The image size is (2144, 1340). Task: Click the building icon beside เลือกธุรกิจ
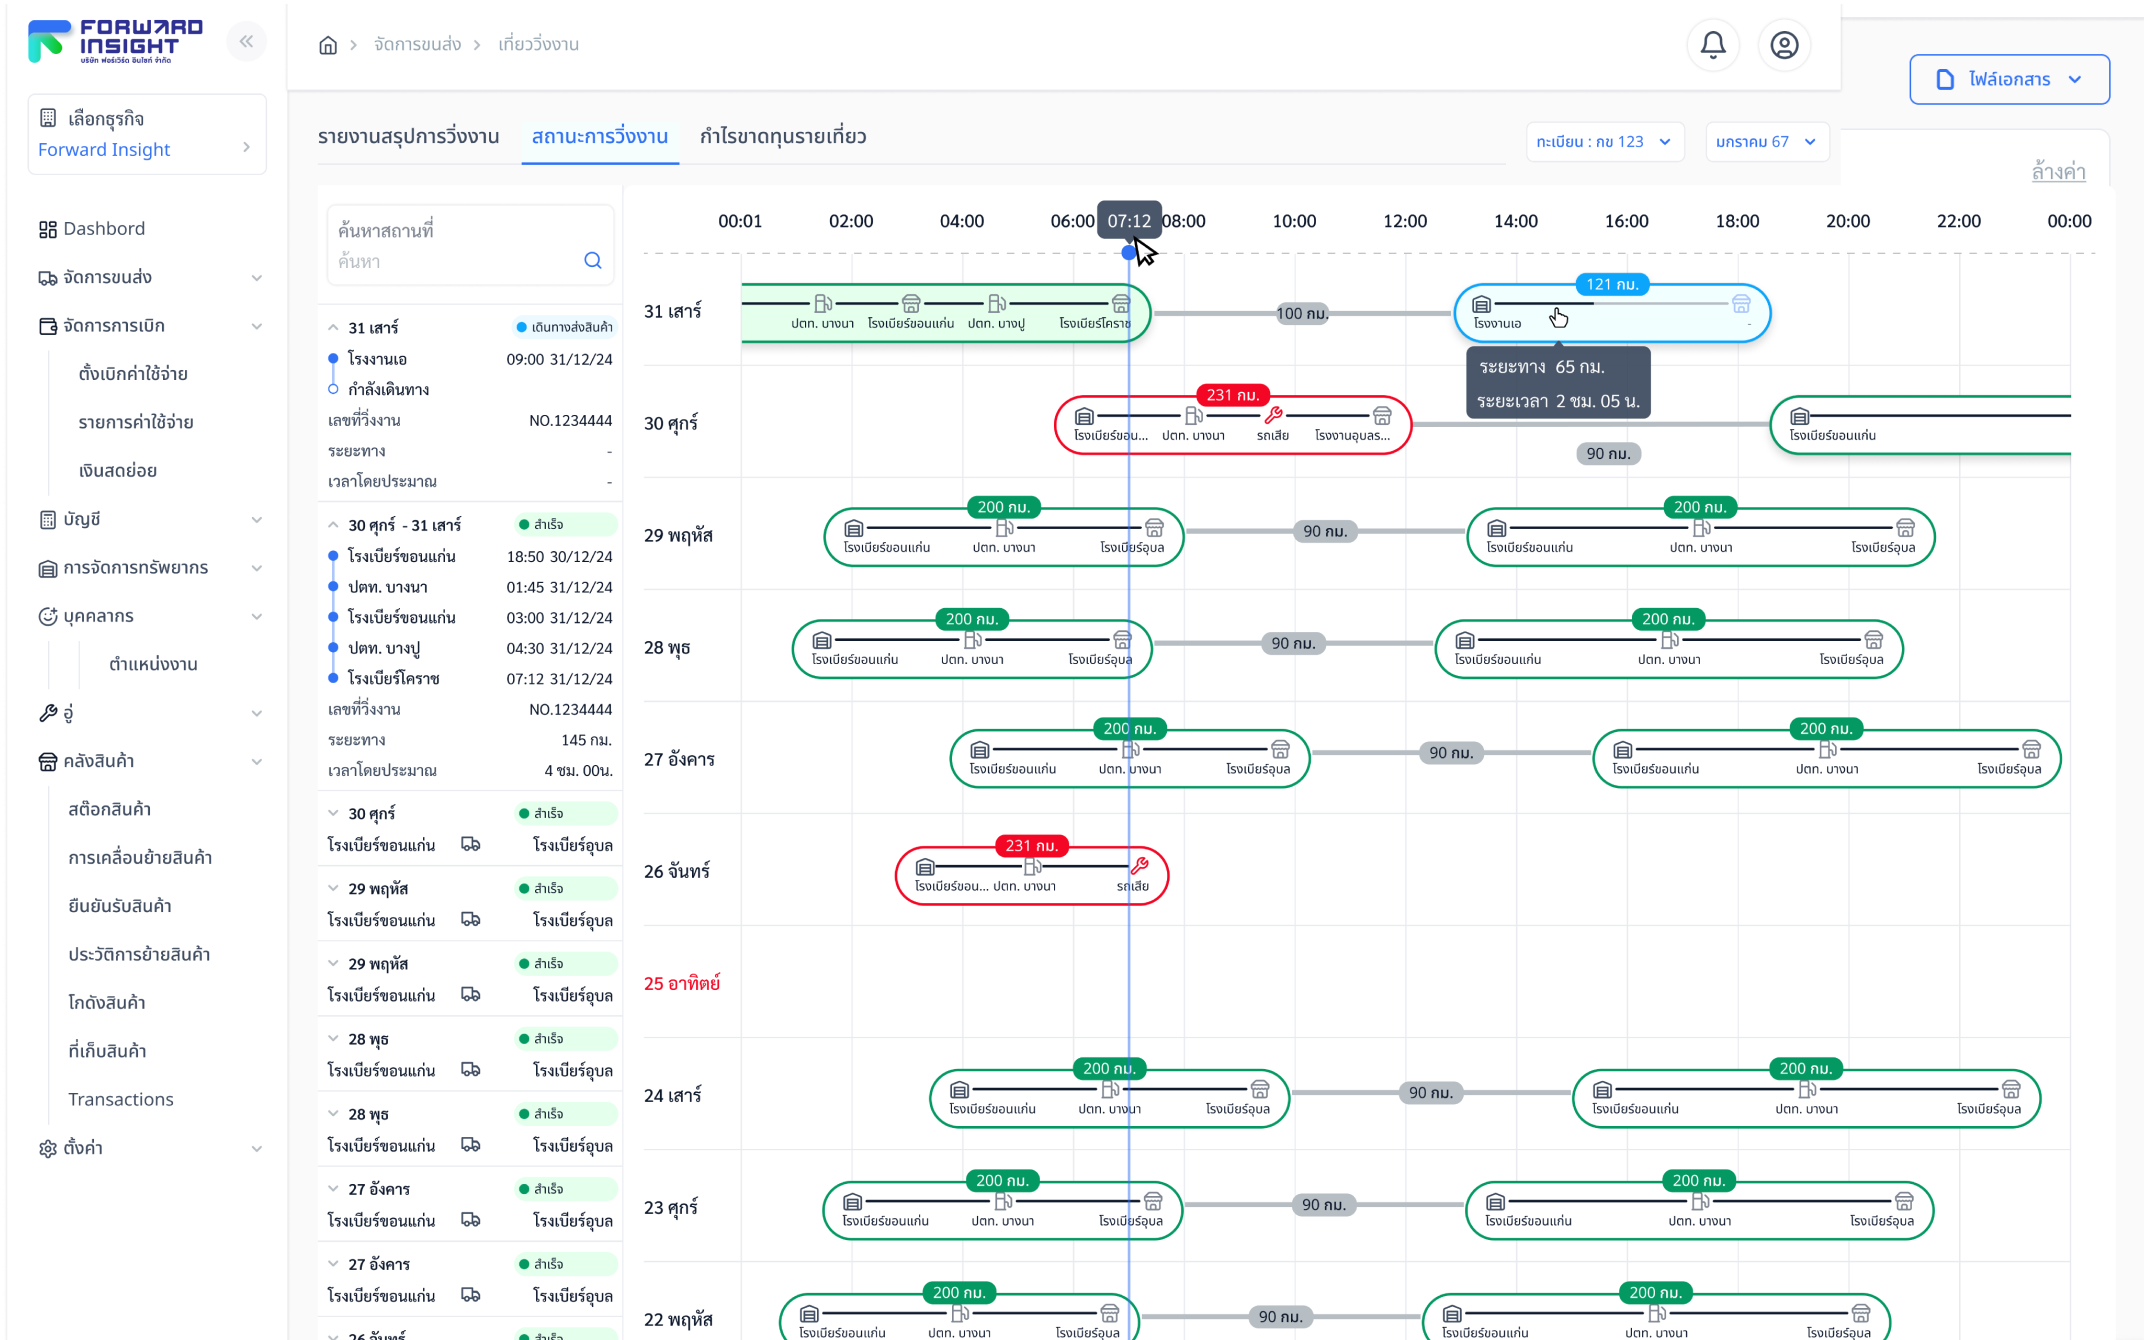[47, 118]
